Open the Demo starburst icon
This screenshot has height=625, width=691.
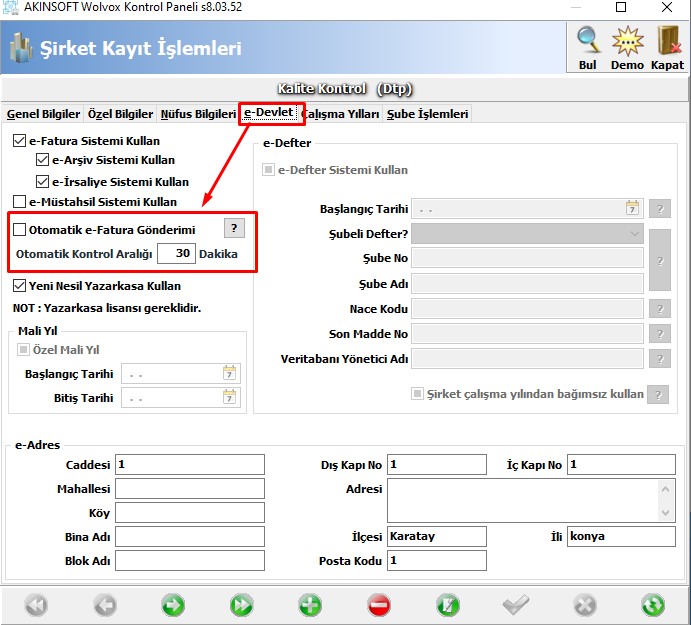click(628, 41)
